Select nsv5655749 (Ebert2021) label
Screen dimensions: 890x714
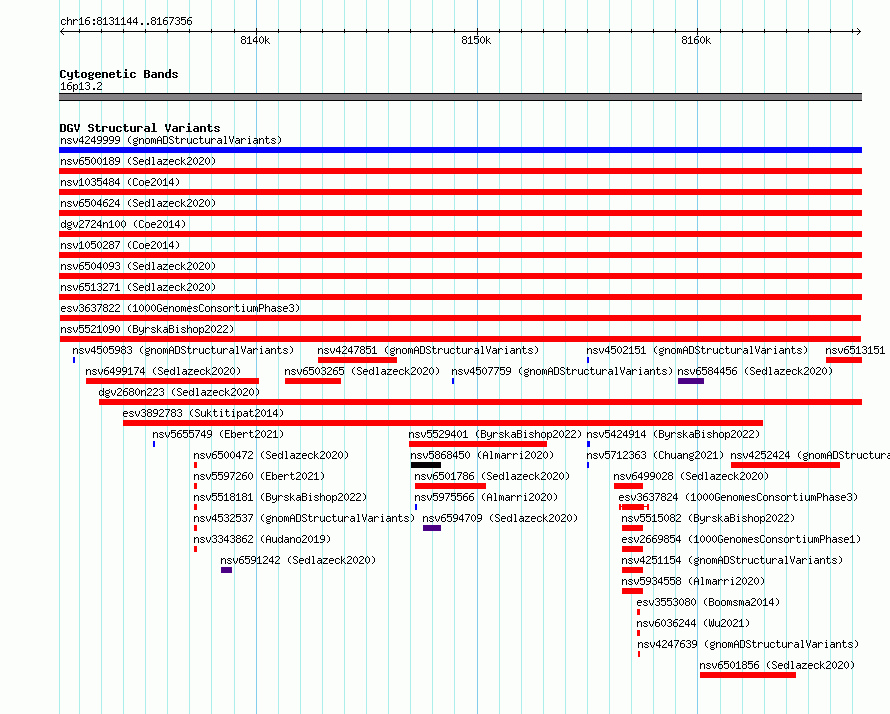[x=218, y=434]
